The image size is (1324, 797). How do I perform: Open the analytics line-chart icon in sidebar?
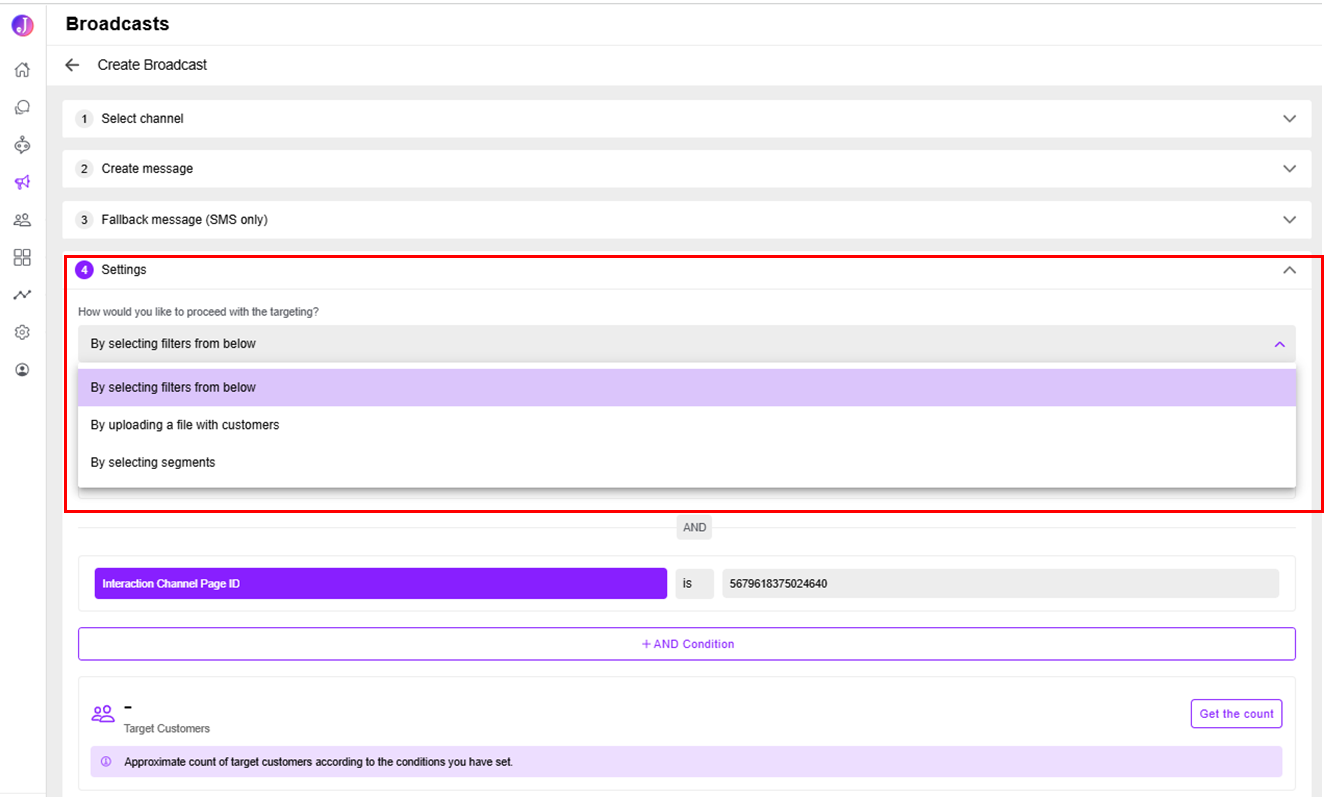coord(22,295)
